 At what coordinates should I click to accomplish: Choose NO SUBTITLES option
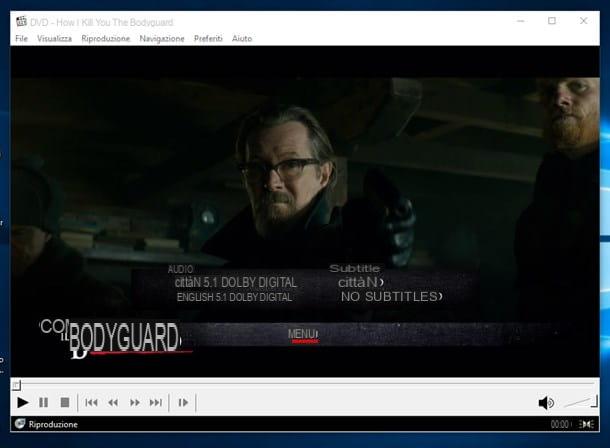coord(391,296)
